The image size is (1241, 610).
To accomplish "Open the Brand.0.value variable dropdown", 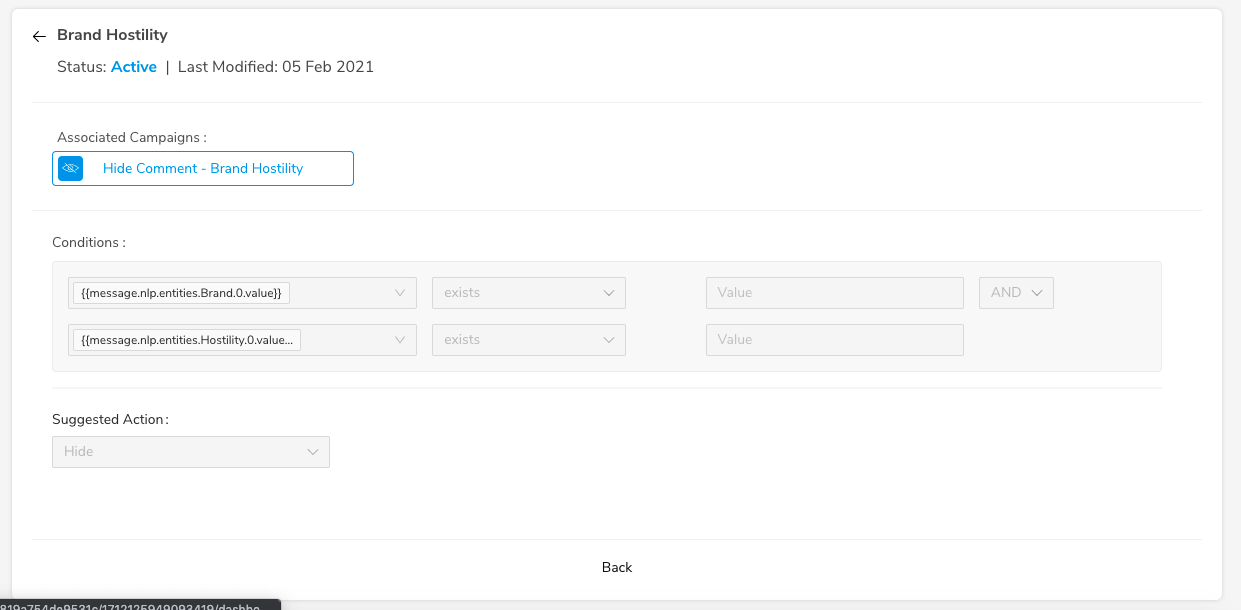I will [242, 293].
